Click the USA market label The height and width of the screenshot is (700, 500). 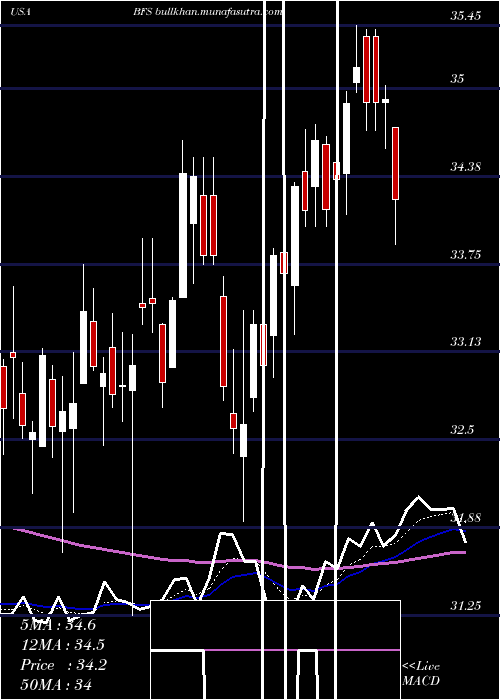(21, 12)
